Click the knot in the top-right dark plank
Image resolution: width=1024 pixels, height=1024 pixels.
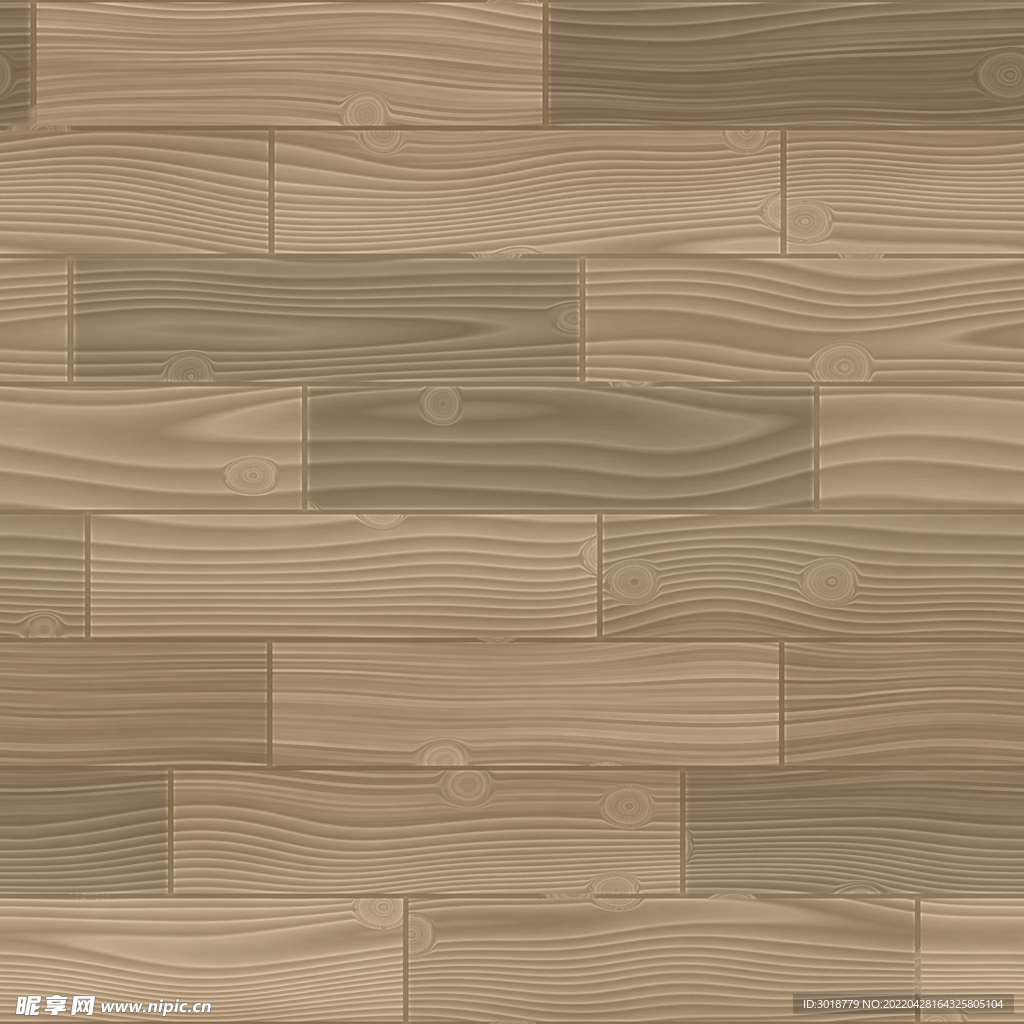[1002, 74]
